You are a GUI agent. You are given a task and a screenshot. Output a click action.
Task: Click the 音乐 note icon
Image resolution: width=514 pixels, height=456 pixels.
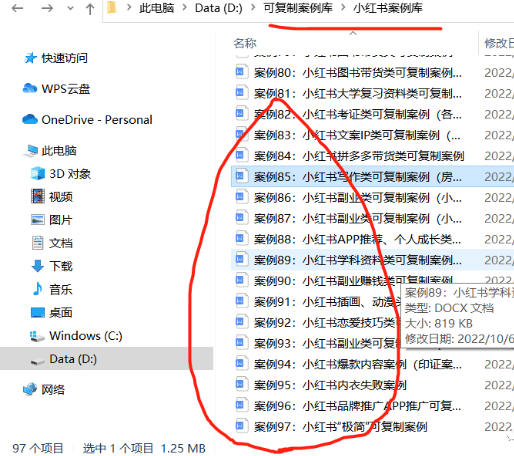[x=37, y=289]
